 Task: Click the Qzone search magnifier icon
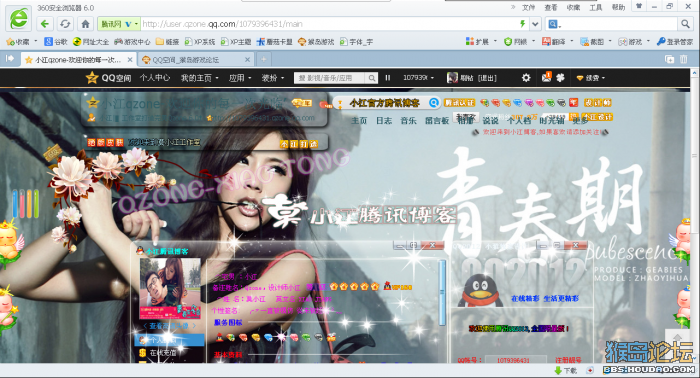371,78
